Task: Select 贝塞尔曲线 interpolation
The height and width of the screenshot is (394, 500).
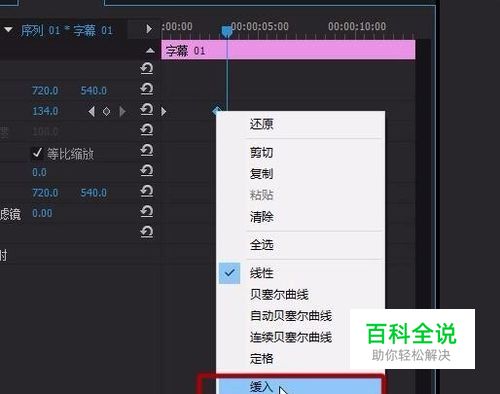Action: click(x=300, y=294)
